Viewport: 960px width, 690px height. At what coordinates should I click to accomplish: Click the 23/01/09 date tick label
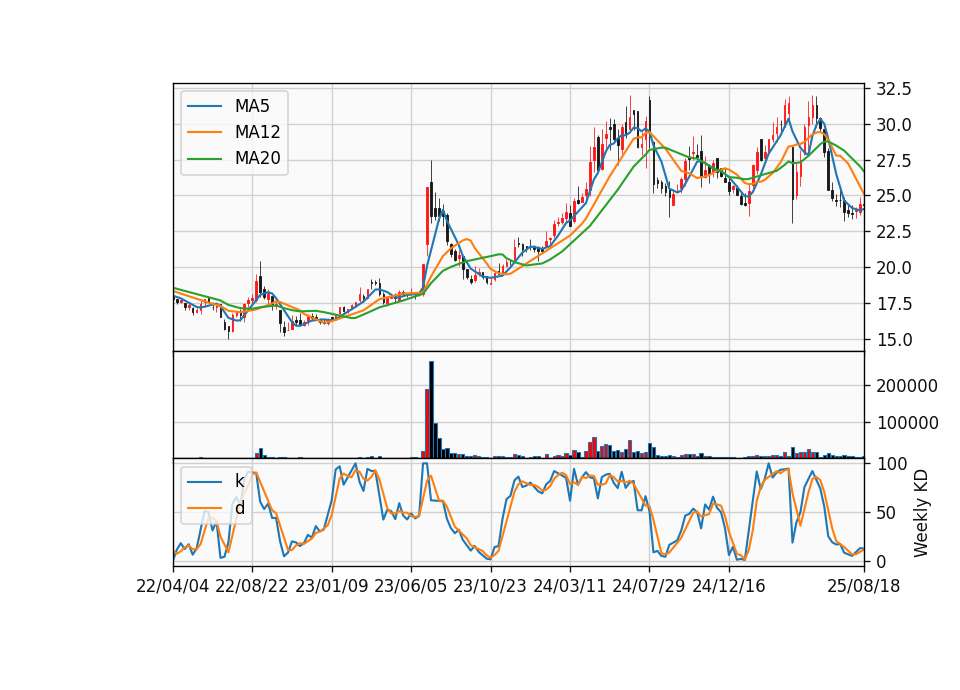click(332, 586)
